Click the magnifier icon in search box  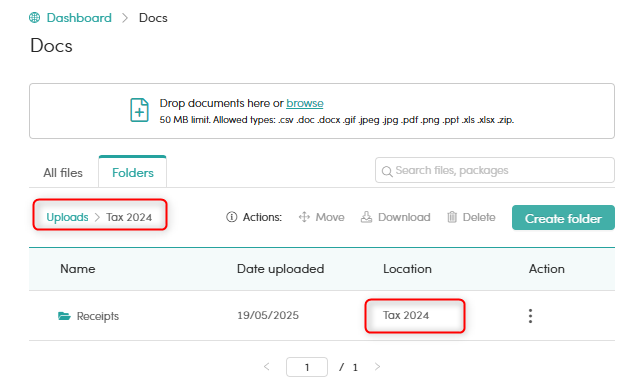(x=387, y=171)
